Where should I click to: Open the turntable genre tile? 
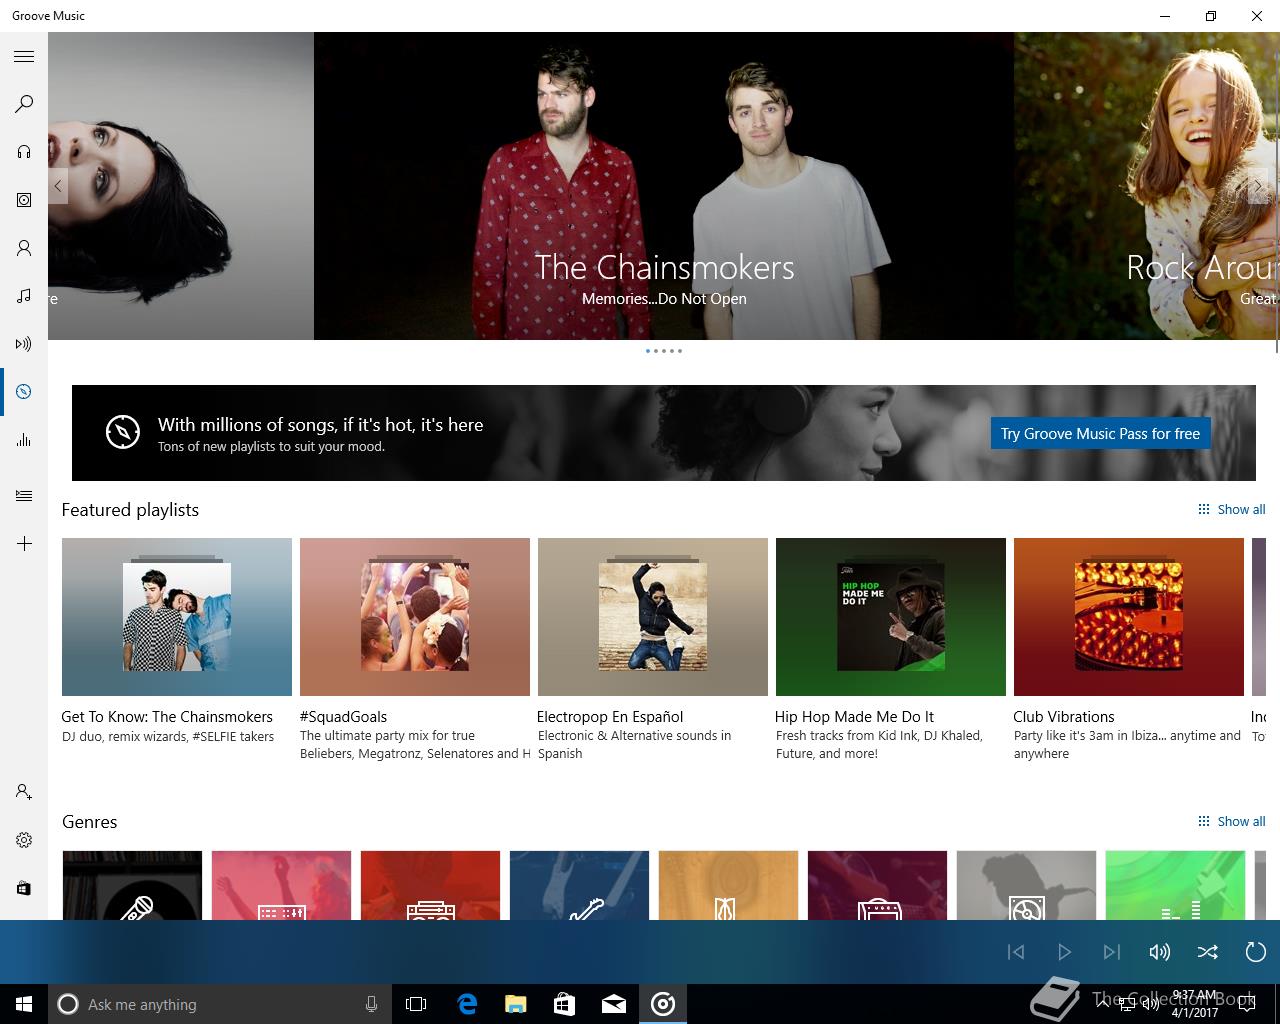(x=1026, y=885)
